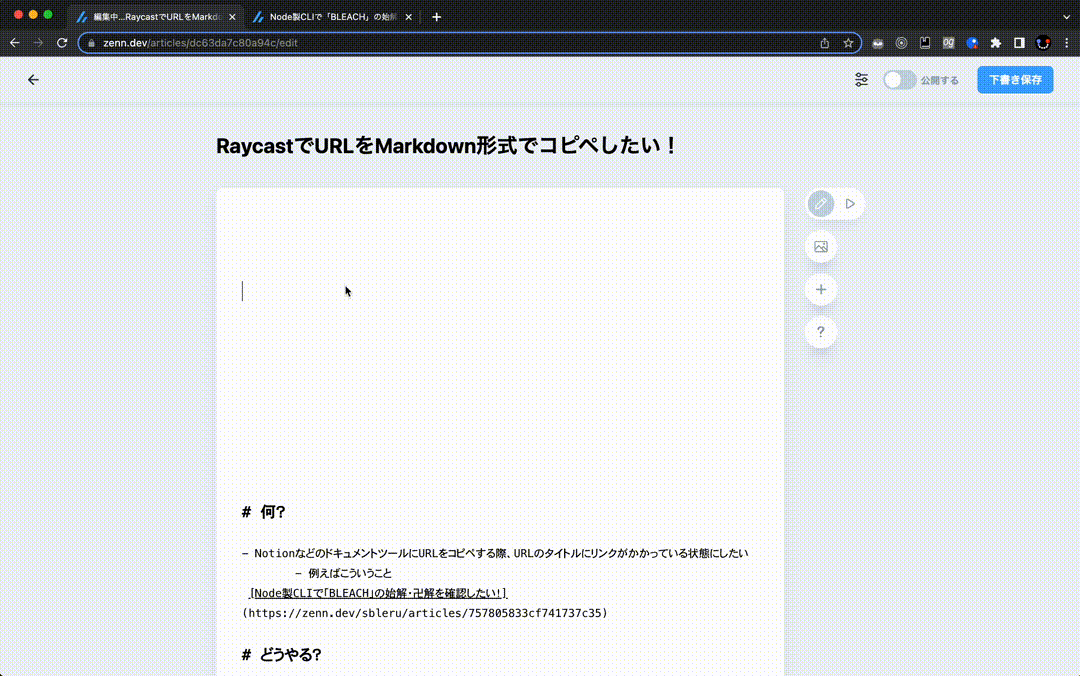Click the 下書き保存 button
The image size is (1080, 676).
[1015, 80]
